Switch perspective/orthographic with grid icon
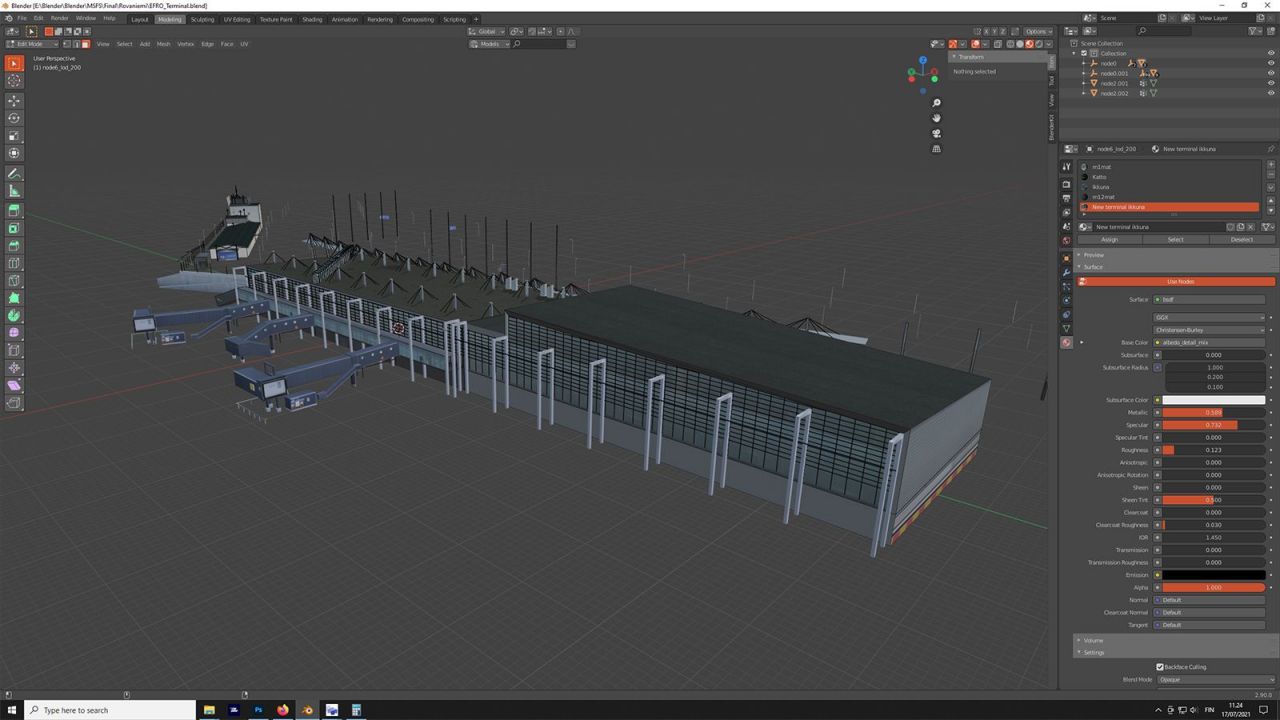The height and width of the screenshot is (720, 1280). pyautogui.click(x=936, y=149)
